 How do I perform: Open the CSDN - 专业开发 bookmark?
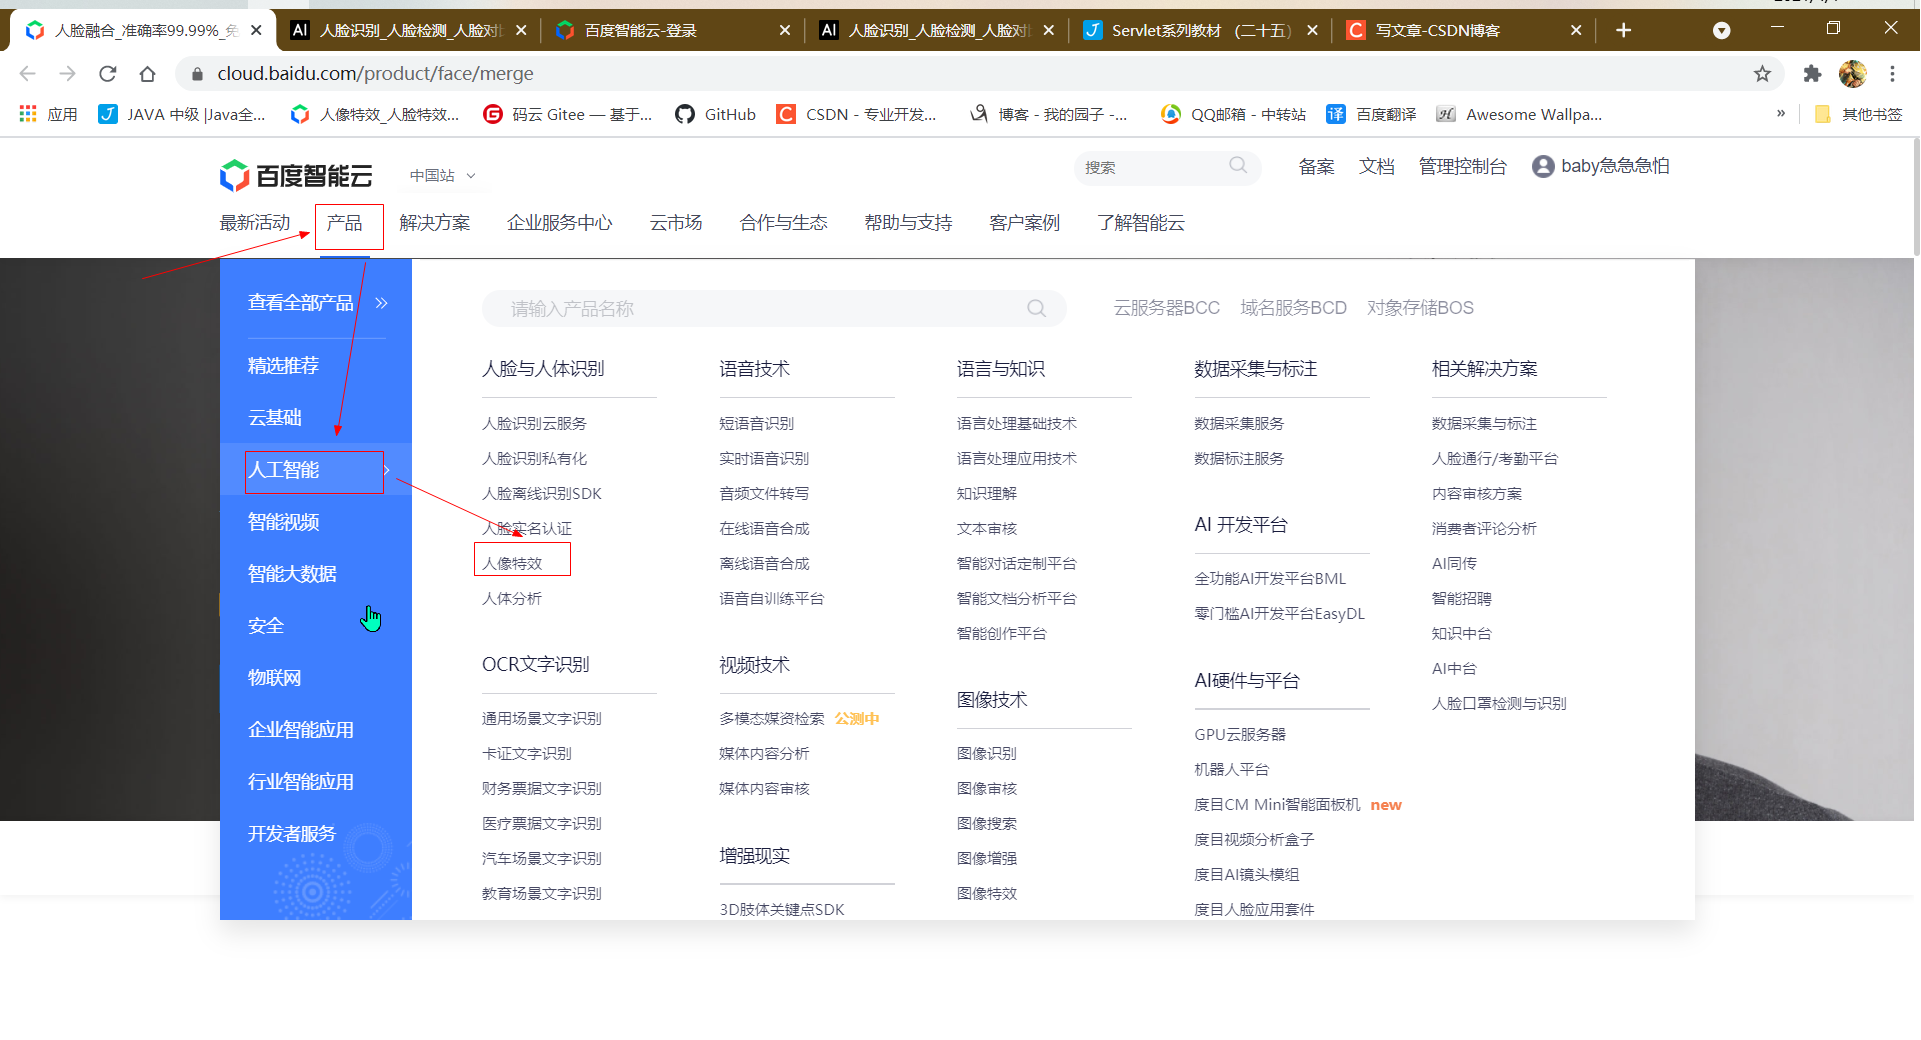tap(857, 114)
